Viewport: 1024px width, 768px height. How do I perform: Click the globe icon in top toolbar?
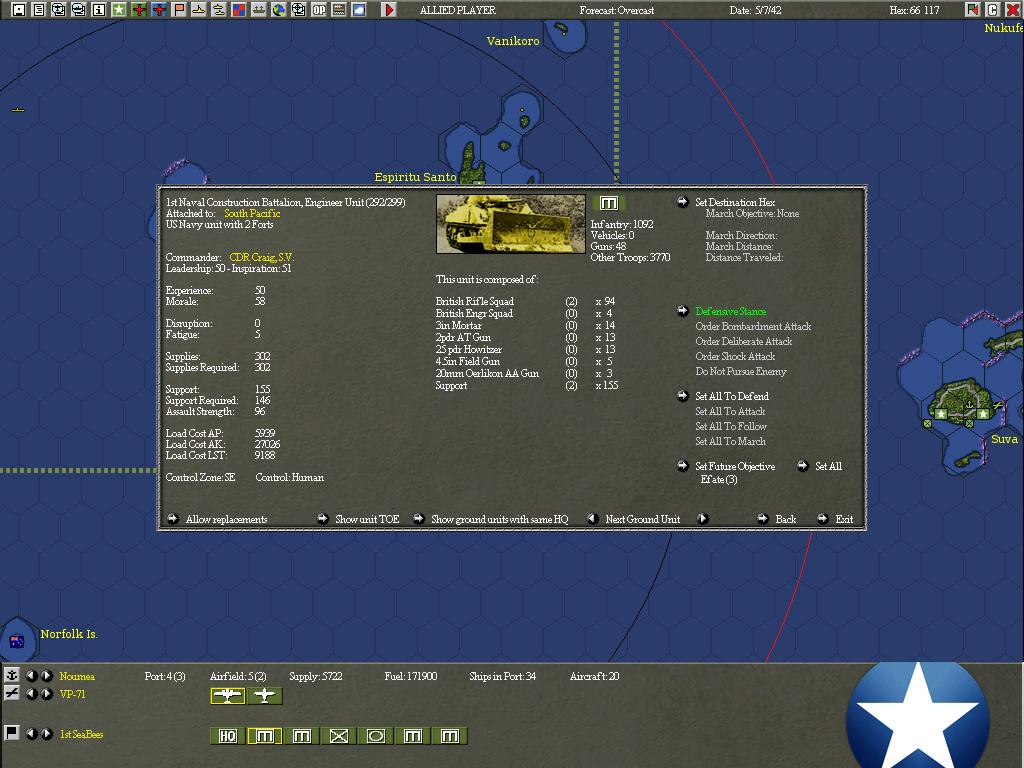pos(279,10)
